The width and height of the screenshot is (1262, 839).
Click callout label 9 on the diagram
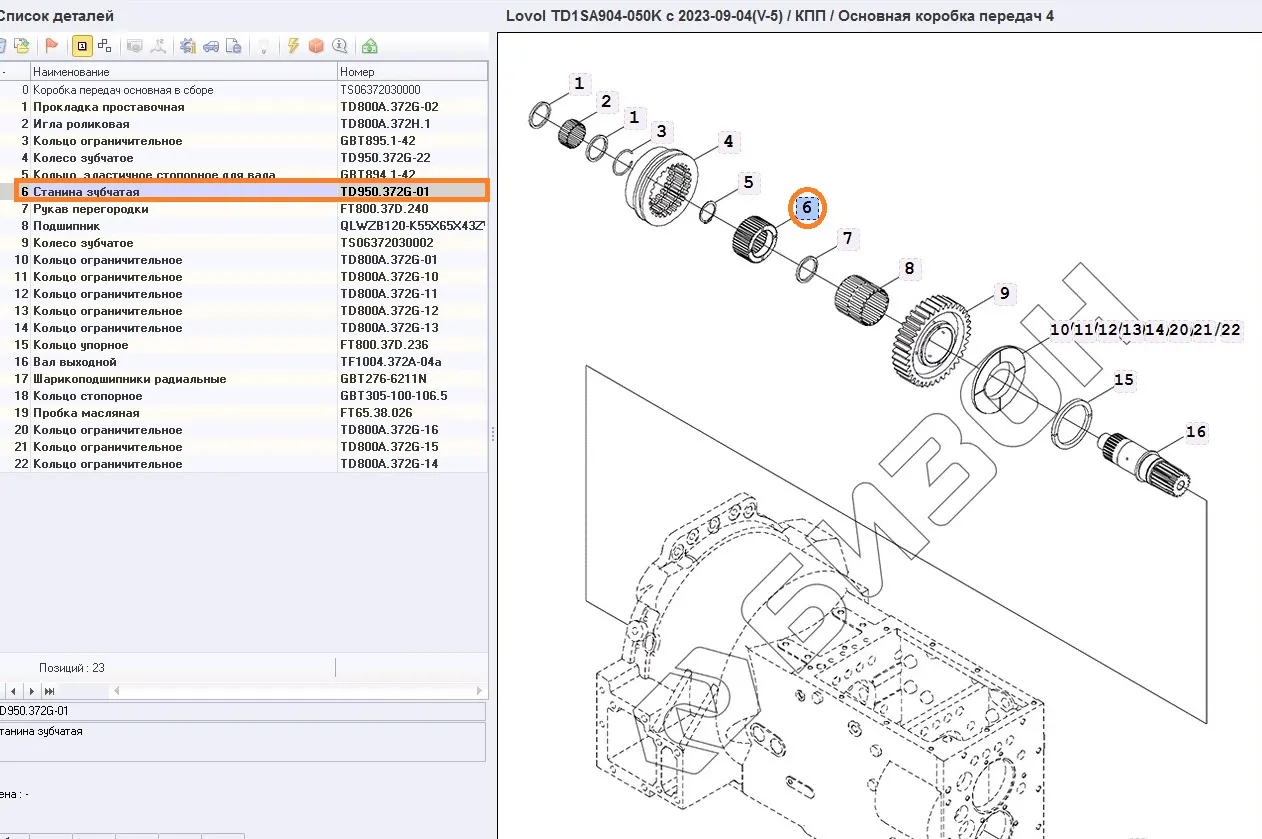tap(1004, 293)
